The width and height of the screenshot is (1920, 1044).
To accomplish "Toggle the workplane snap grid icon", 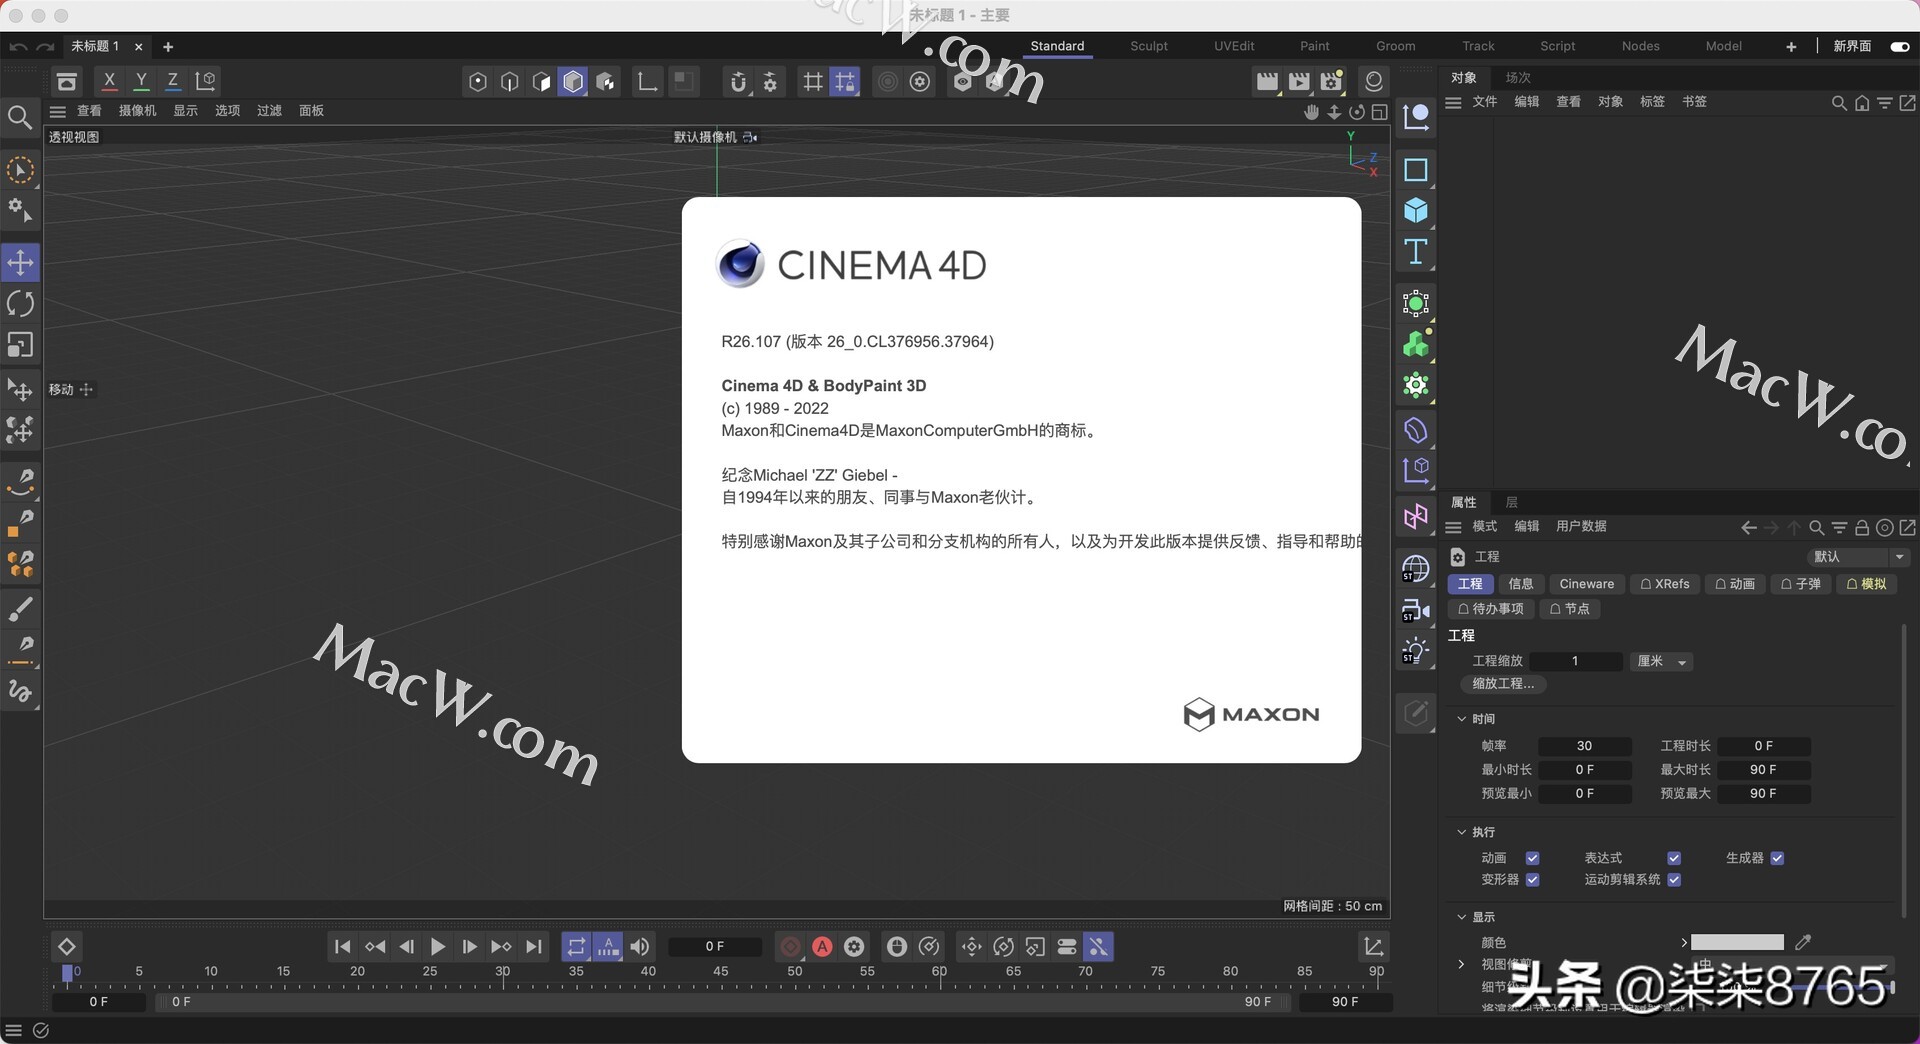I will pos(845,81).
